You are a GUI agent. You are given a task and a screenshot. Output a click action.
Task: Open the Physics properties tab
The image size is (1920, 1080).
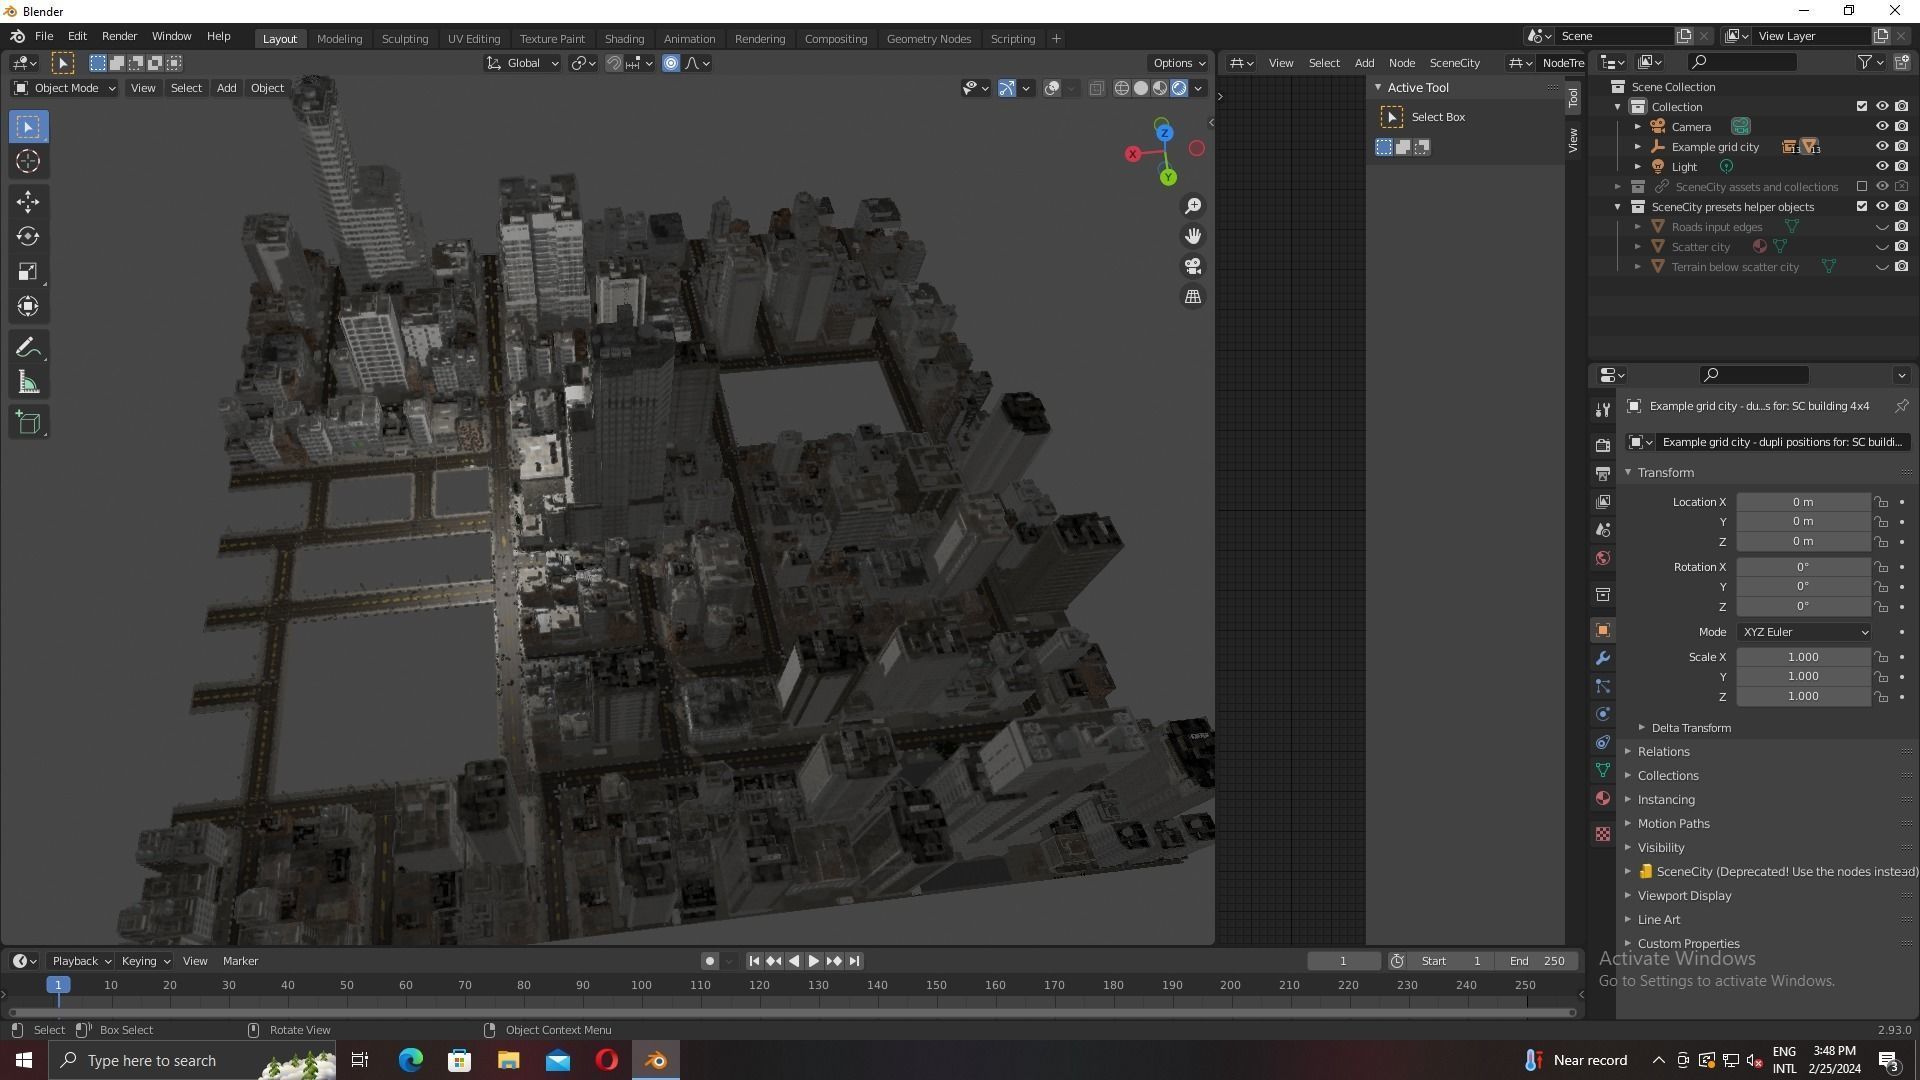(x=1603, y=715)
